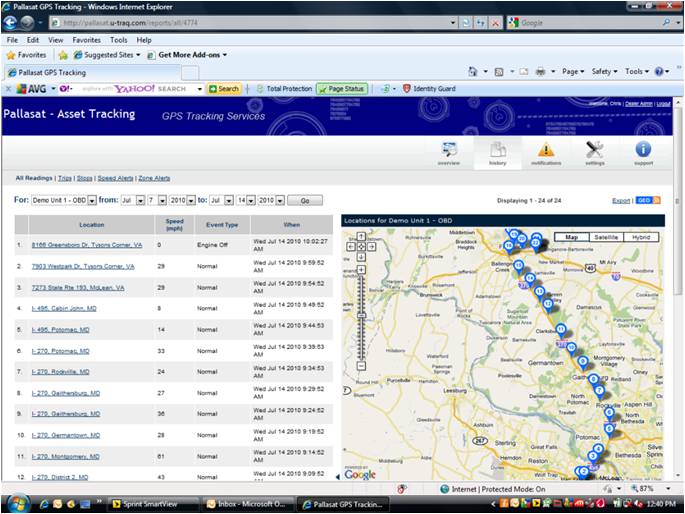685x514 pixels.
Task: Click the Print icon in IE command bar
Action: tap(540, 71)
